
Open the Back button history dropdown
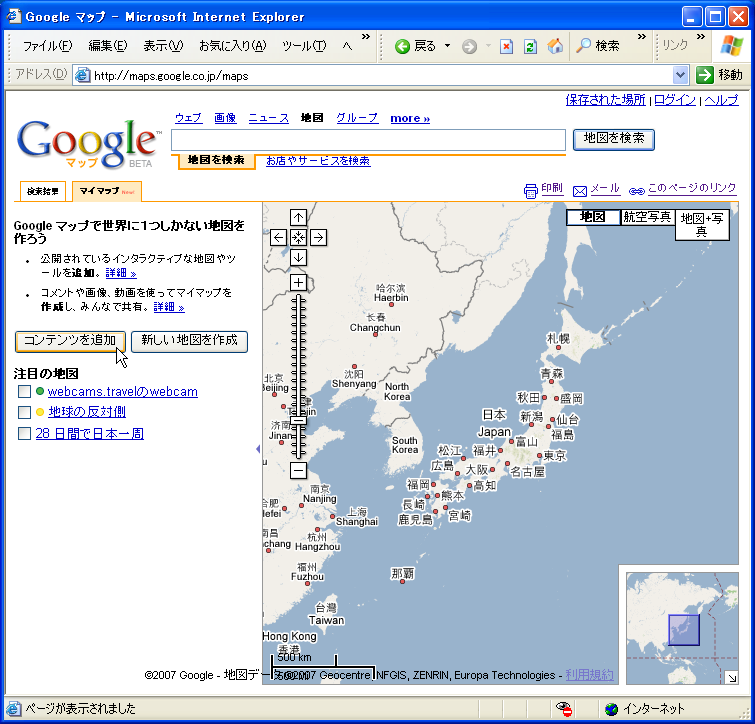[x=447, y=46]
